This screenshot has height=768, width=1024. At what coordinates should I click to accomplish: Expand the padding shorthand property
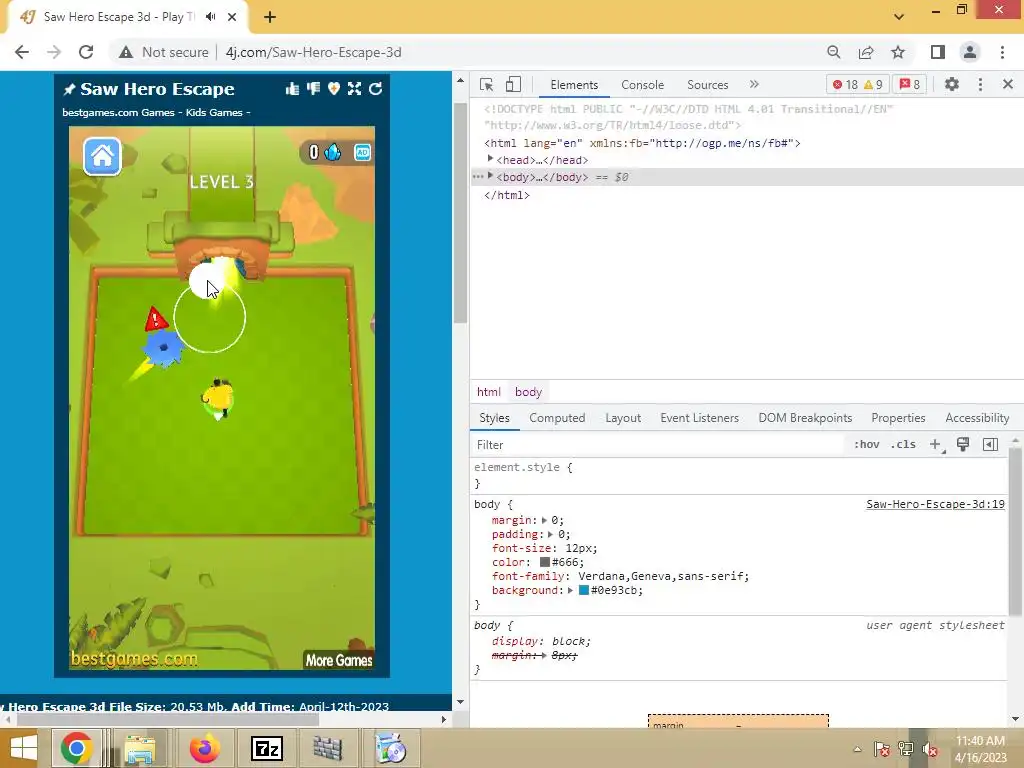(x=551, y=534)
